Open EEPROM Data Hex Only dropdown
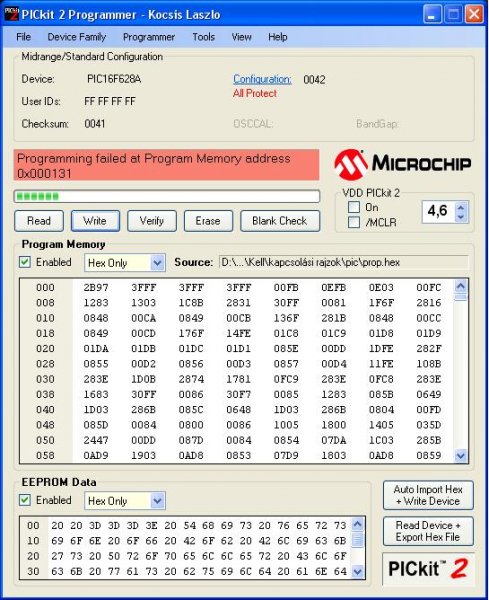This screenshot has width=489, height=600. tap(158, 501)
